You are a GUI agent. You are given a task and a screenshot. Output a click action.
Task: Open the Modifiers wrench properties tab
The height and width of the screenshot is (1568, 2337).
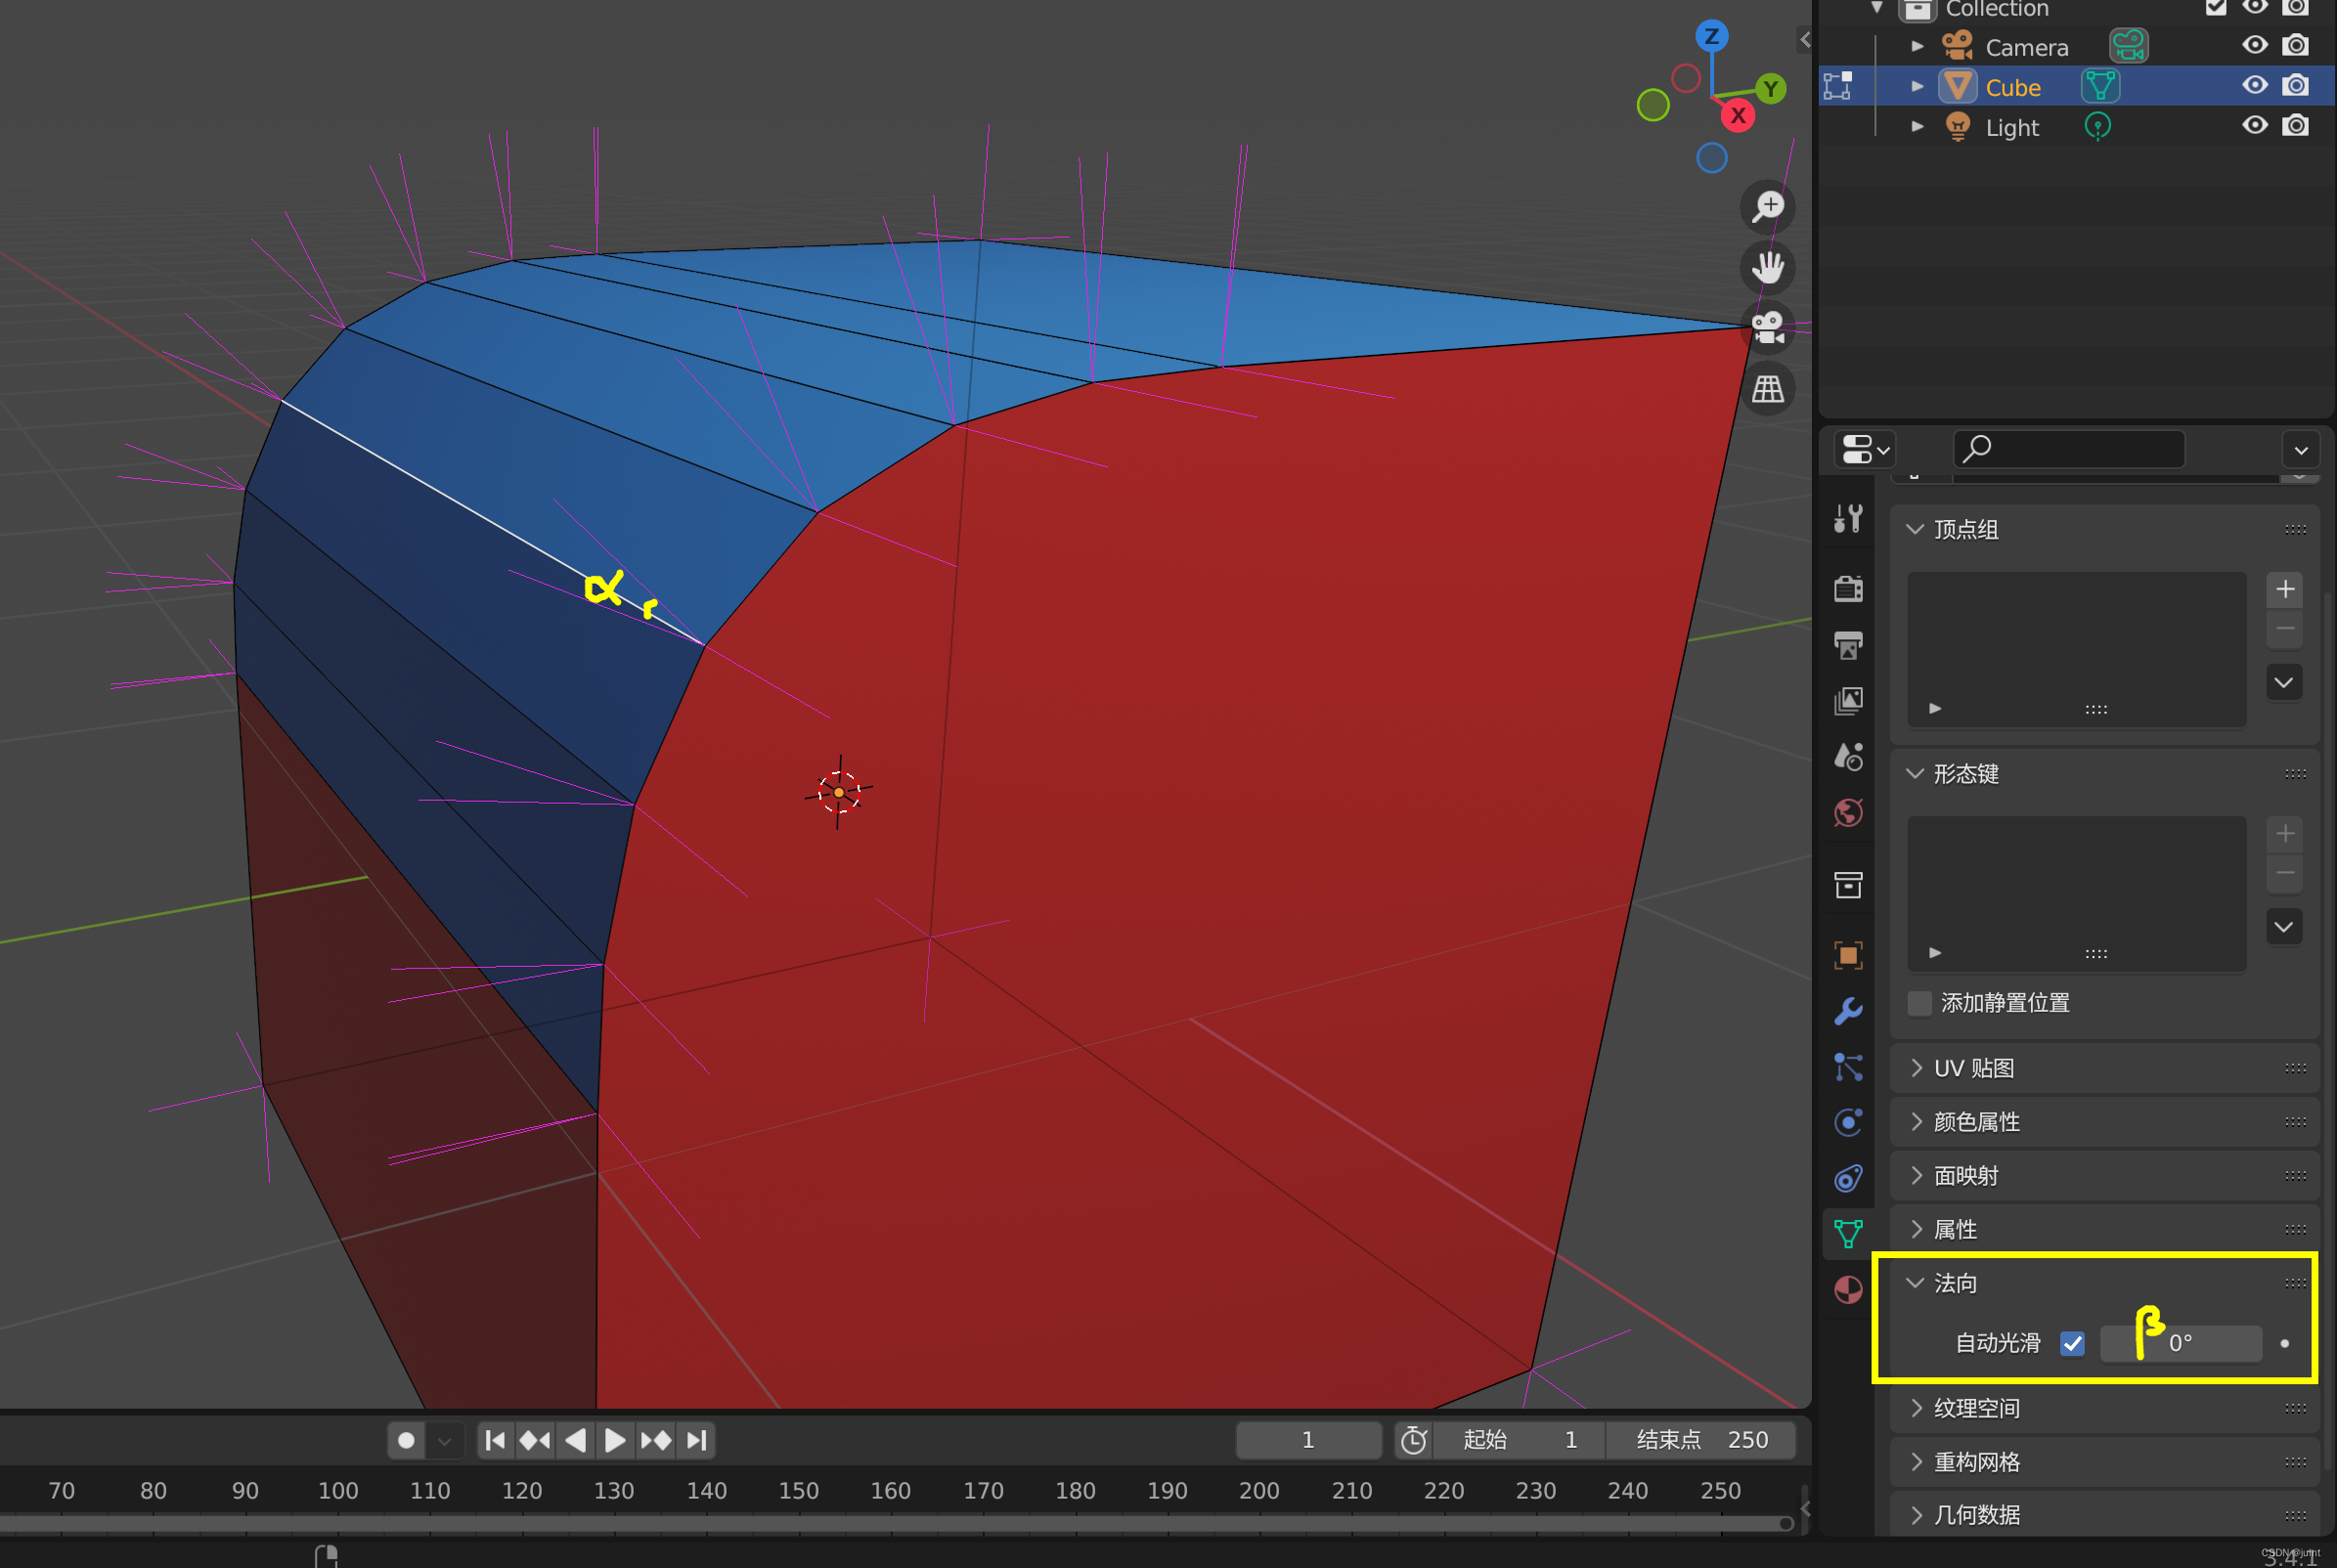(1848, 1011)
